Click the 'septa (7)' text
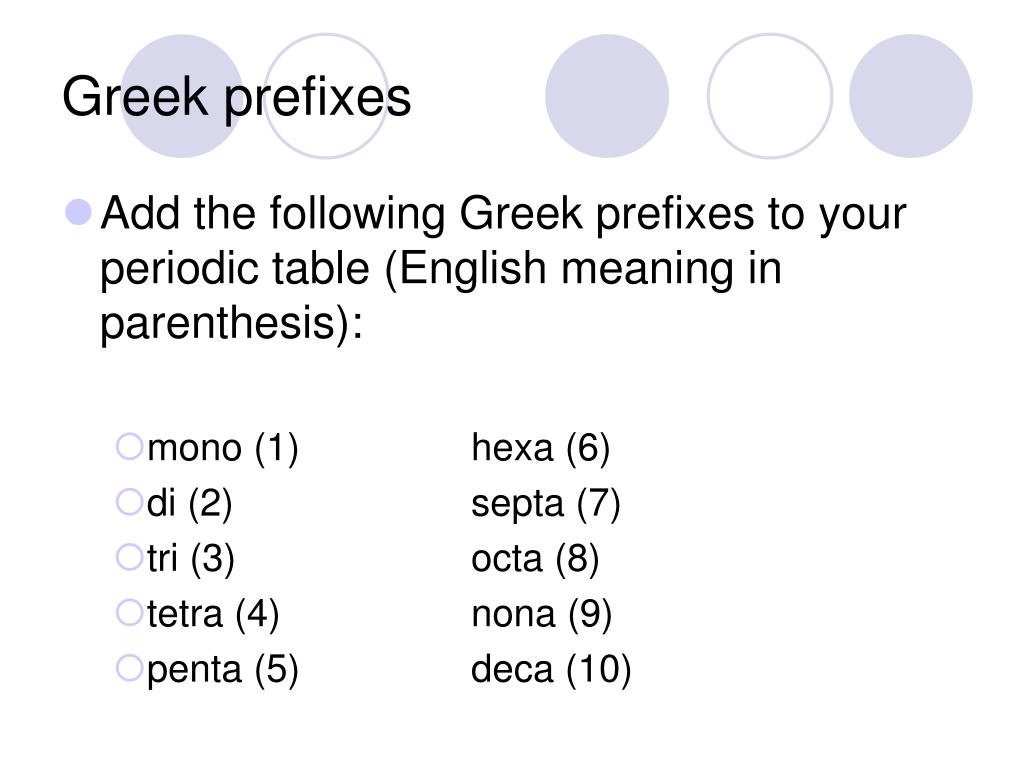1024x768 pixels. click(546, 504)
